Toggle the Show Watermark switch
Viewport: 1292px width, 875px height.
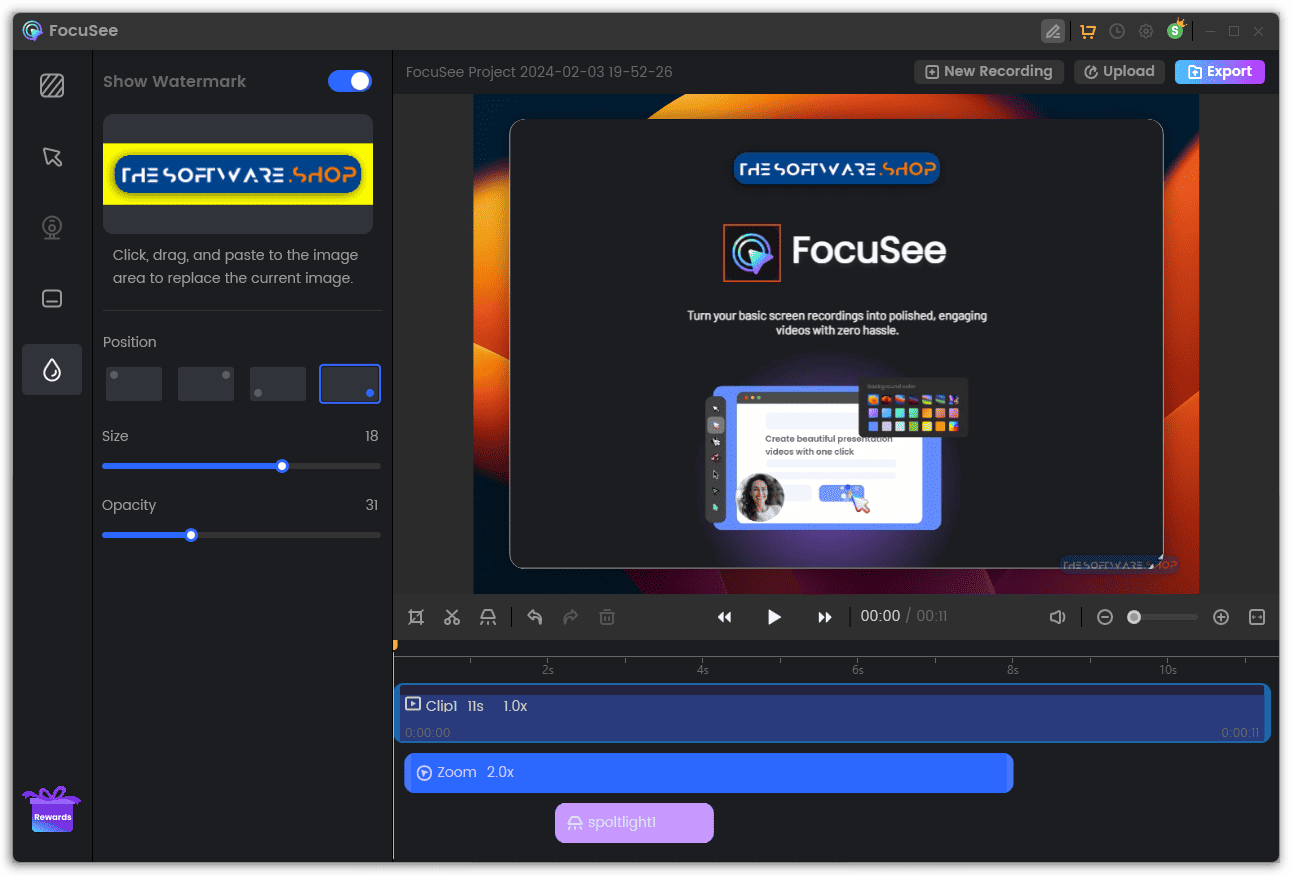click(350, 81)
